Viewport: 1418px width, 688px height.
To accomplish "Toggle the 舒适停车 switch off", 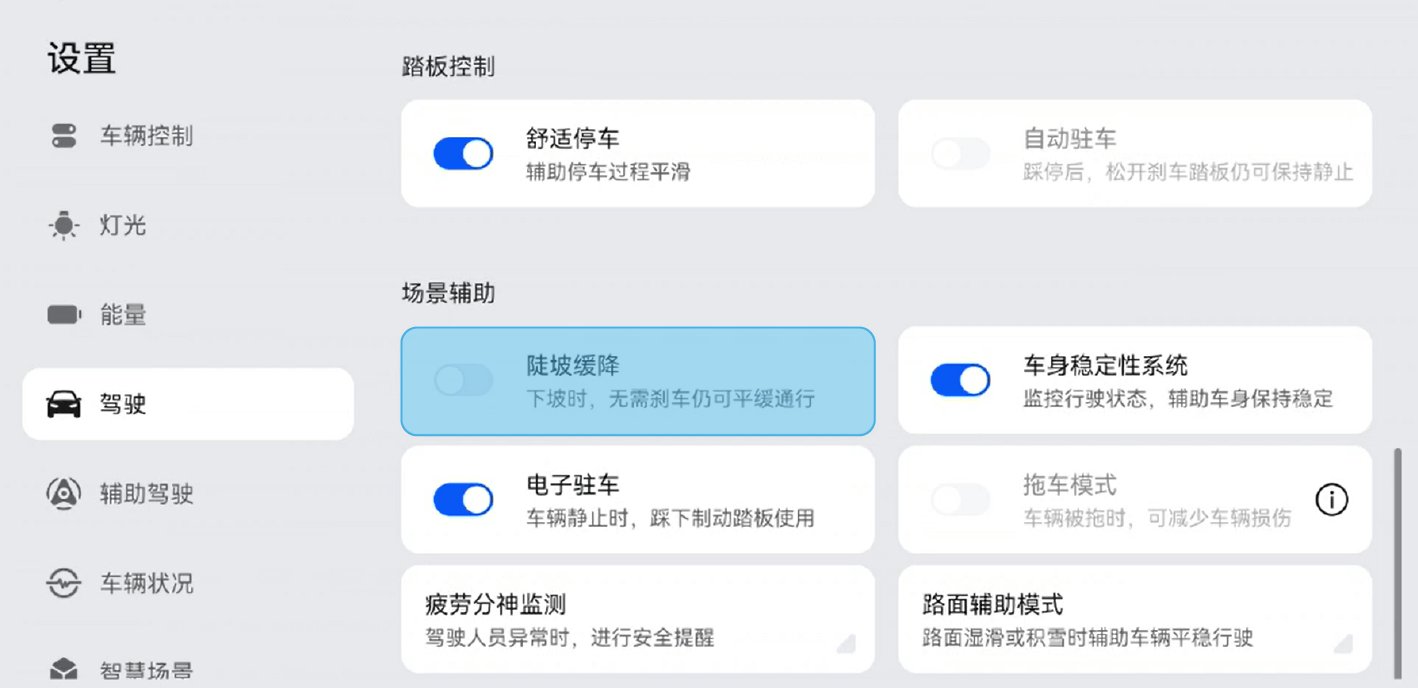I will 463,154.
